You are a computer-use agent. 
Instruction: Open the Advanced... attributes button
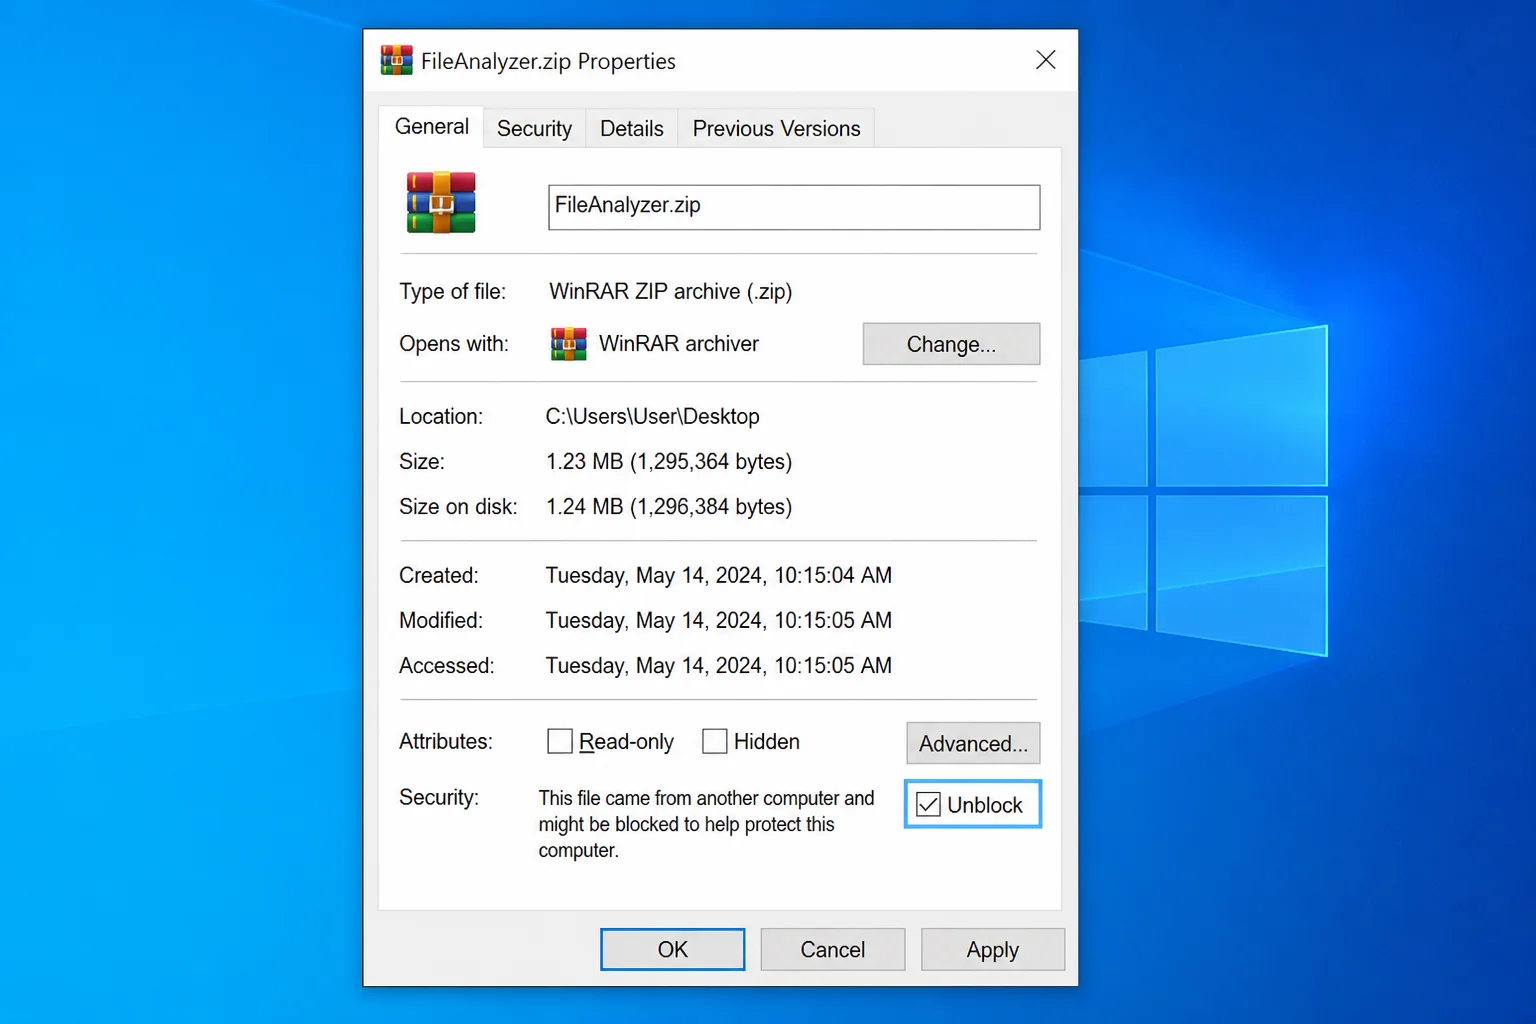973,743
